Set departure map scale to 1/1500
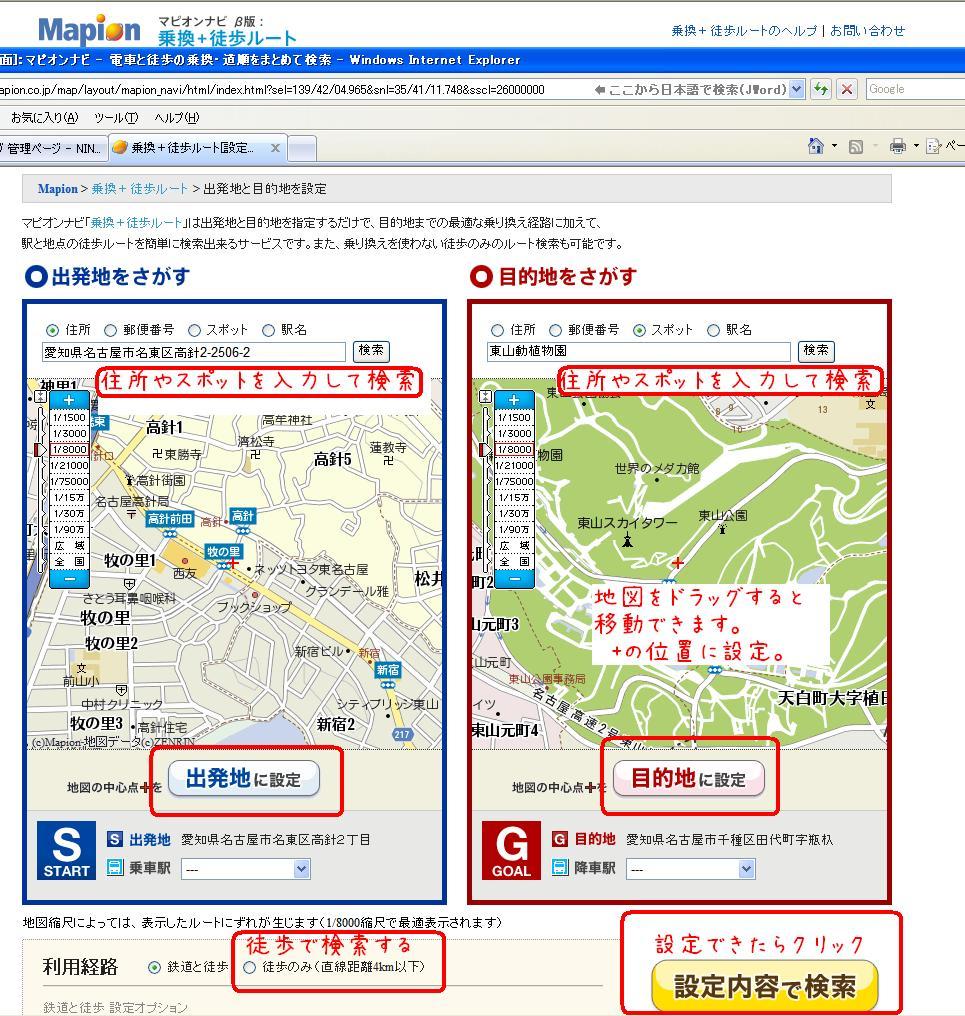 coord(69,417)
